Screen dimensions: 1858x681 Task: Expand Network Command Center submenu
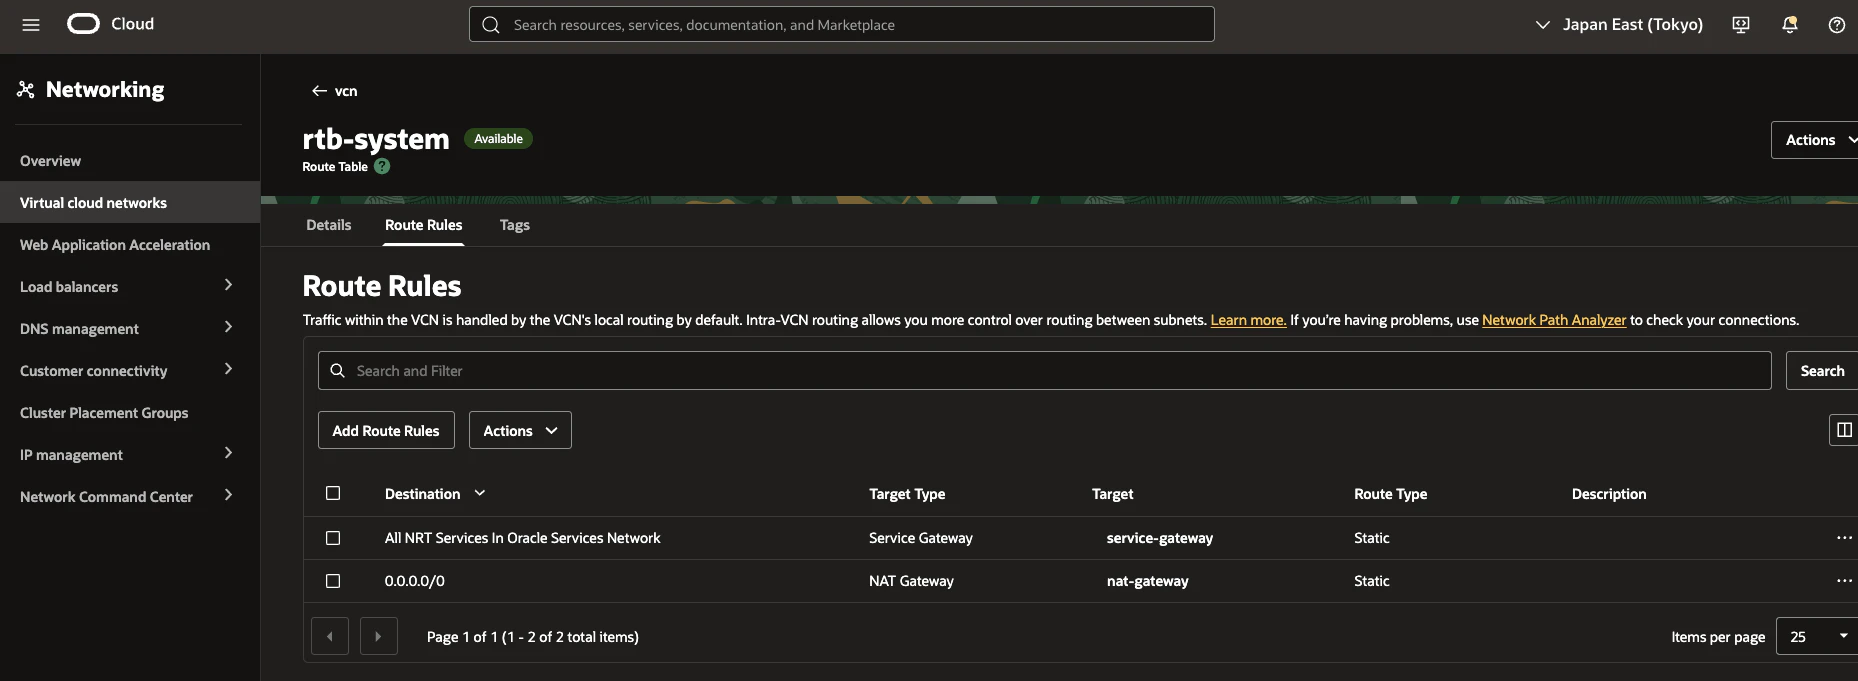tap(228, 495)
